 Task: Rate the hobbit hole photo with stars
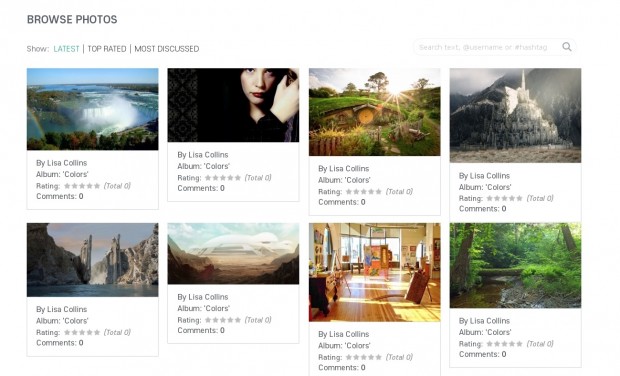(x=364, y=191)
